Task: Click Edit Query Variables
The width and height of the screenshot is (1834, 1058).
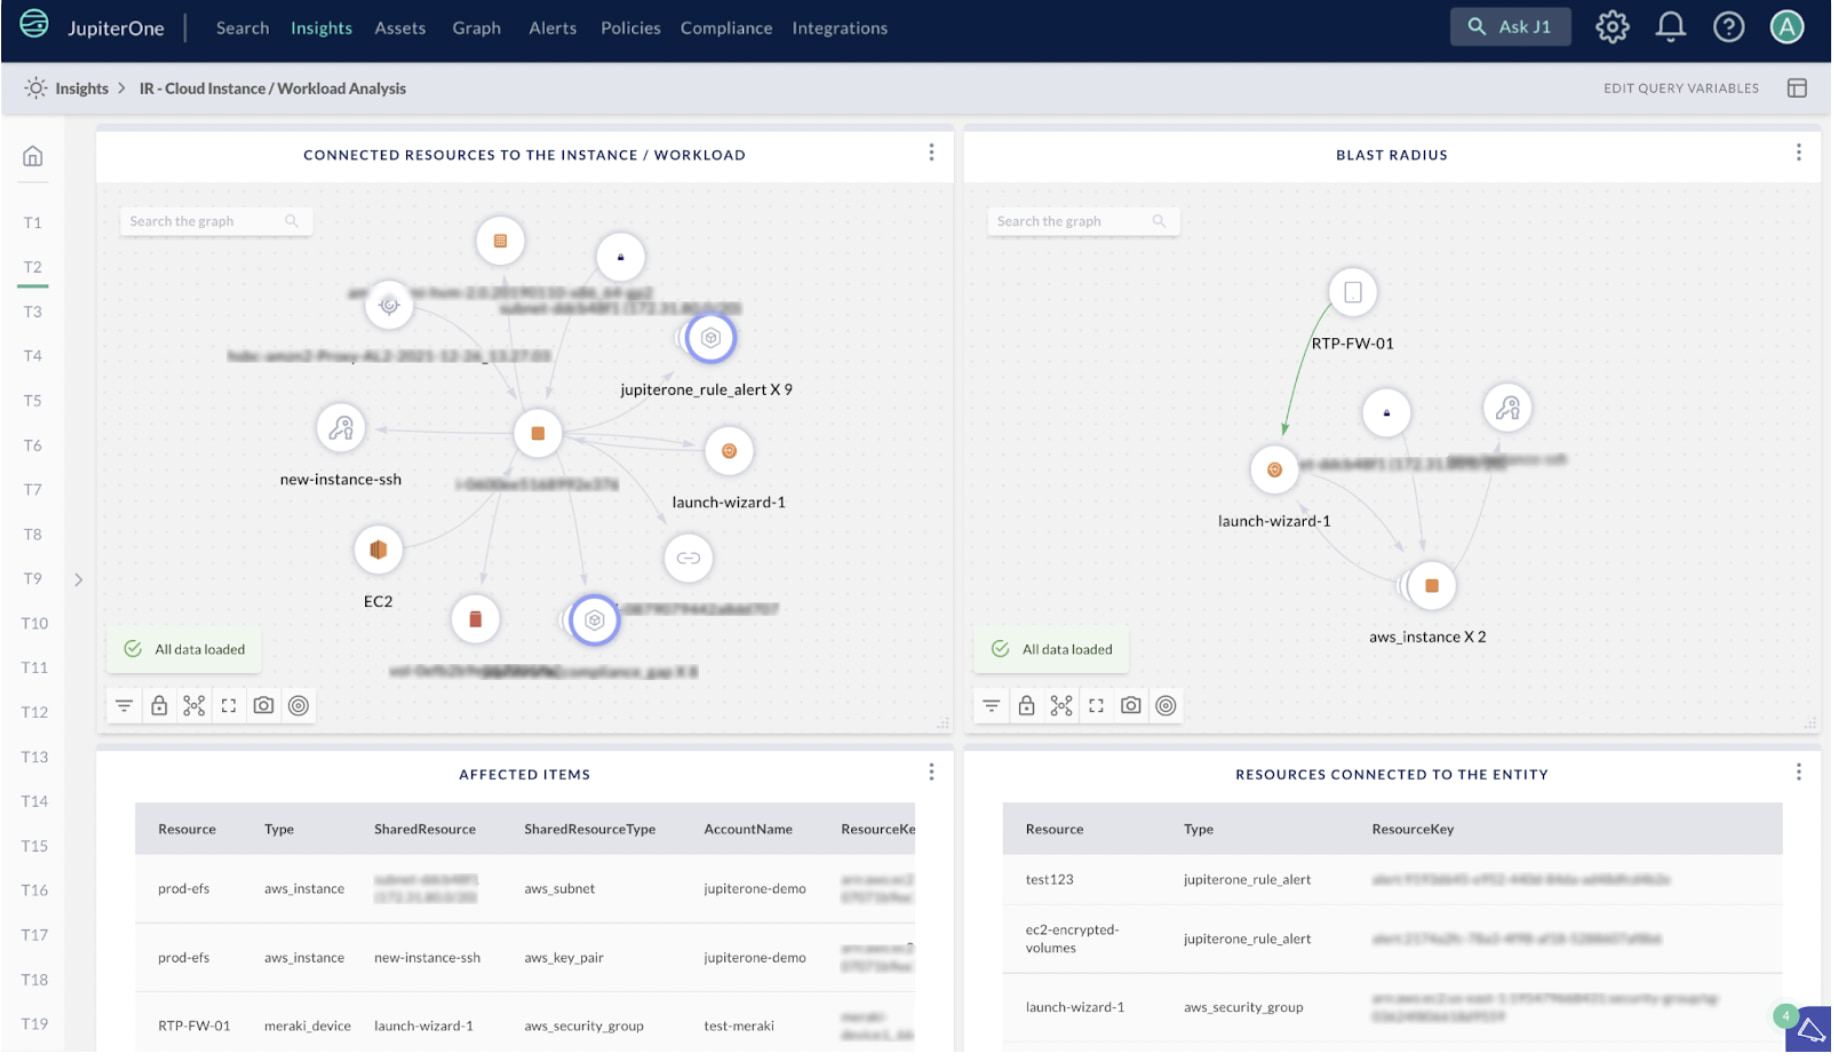Action: pyautogui.click(x=1682, y=88)
